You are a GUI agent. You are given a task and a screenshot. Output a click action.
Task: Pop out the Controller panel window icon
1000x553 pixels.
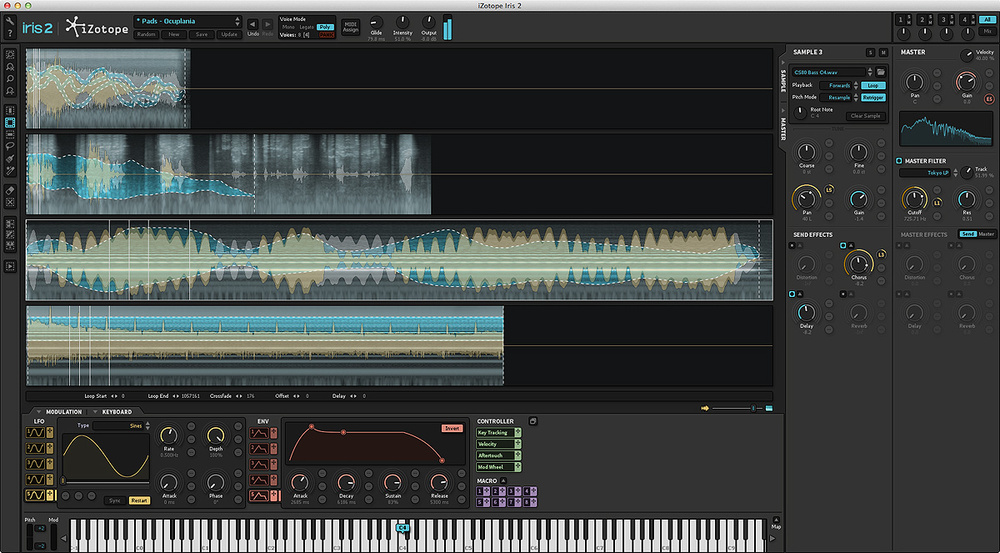point(533,421)
